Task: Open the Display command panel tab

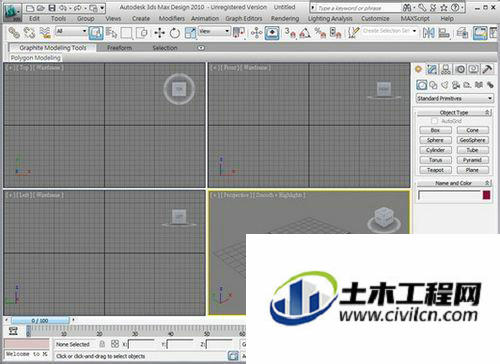Action: click(x=474, y=69)
